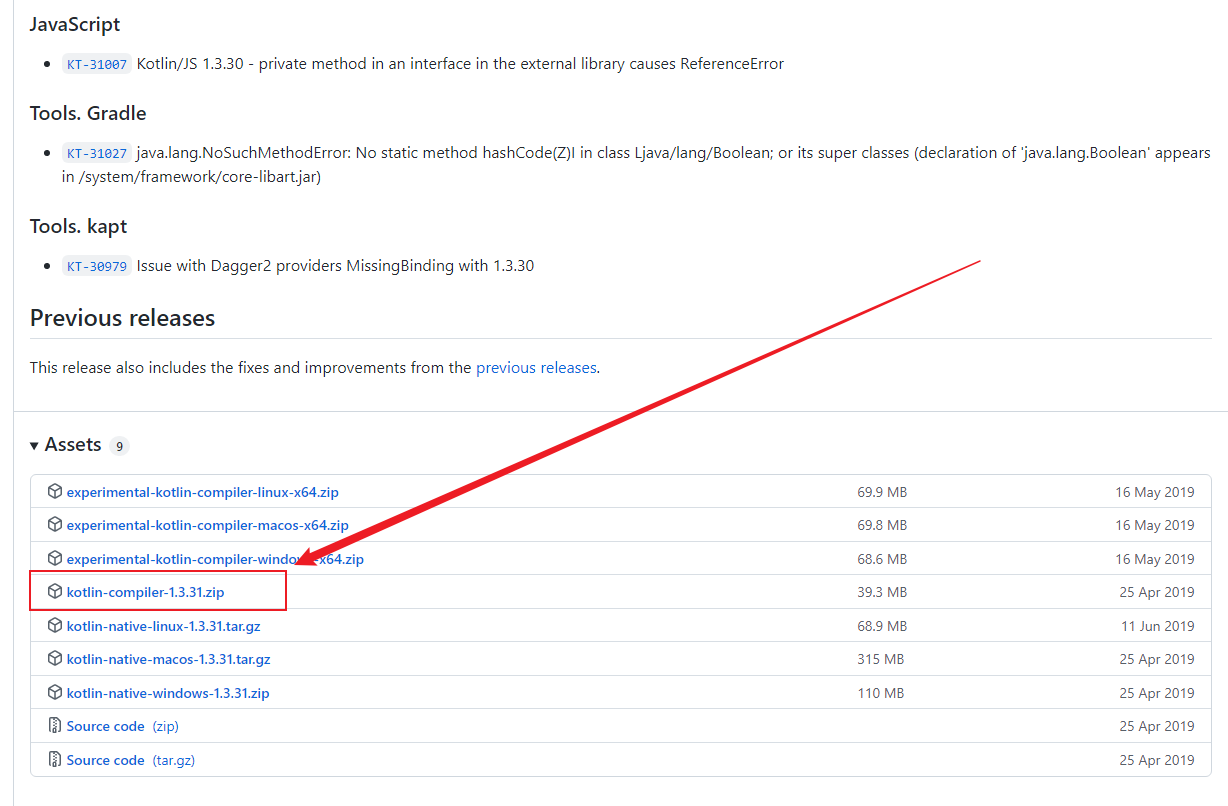Click package icon beside kotlin-native-linux-1.3.31.tar.gz
Viewport: 1228px width, 806px height.
pyautogui.click(x=55, y=626)
